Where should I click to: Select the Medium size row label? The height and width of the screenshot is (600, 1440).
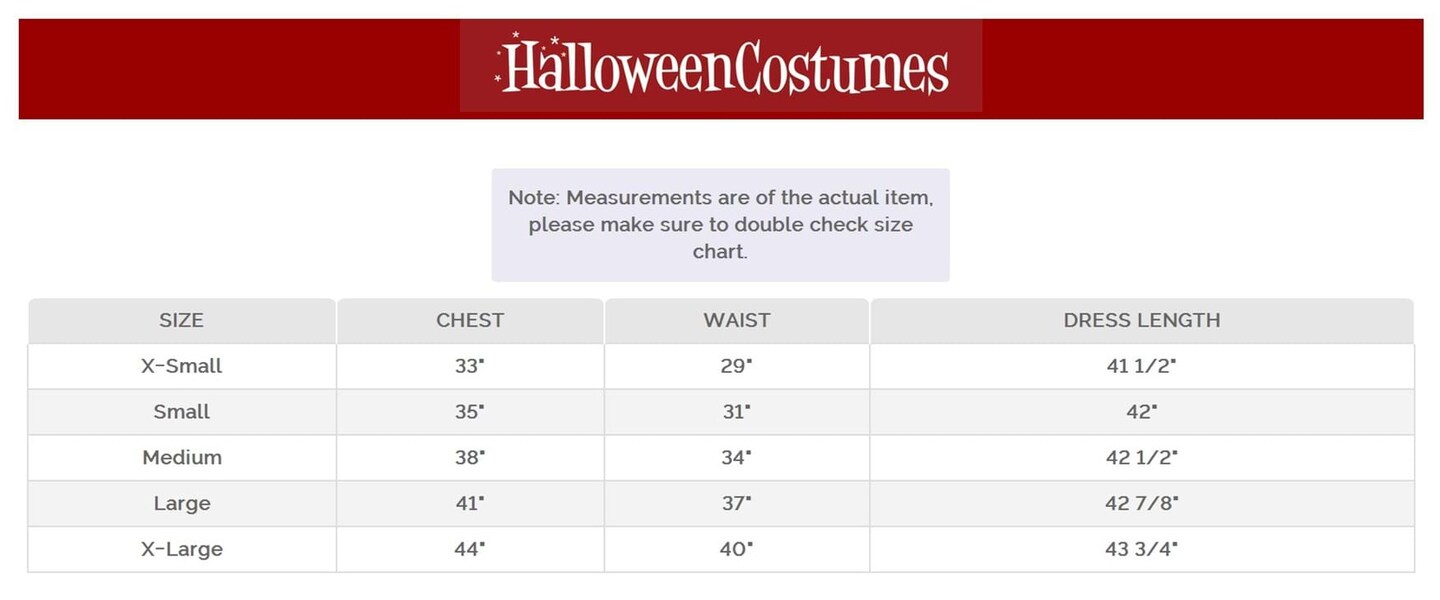tap(181, 458)
